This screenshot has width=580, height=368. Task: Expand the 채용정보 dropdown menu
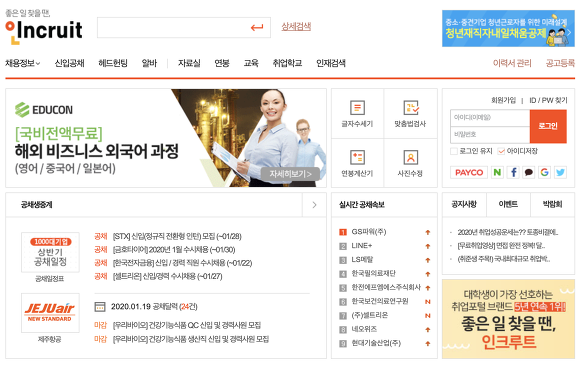(23, 63)
